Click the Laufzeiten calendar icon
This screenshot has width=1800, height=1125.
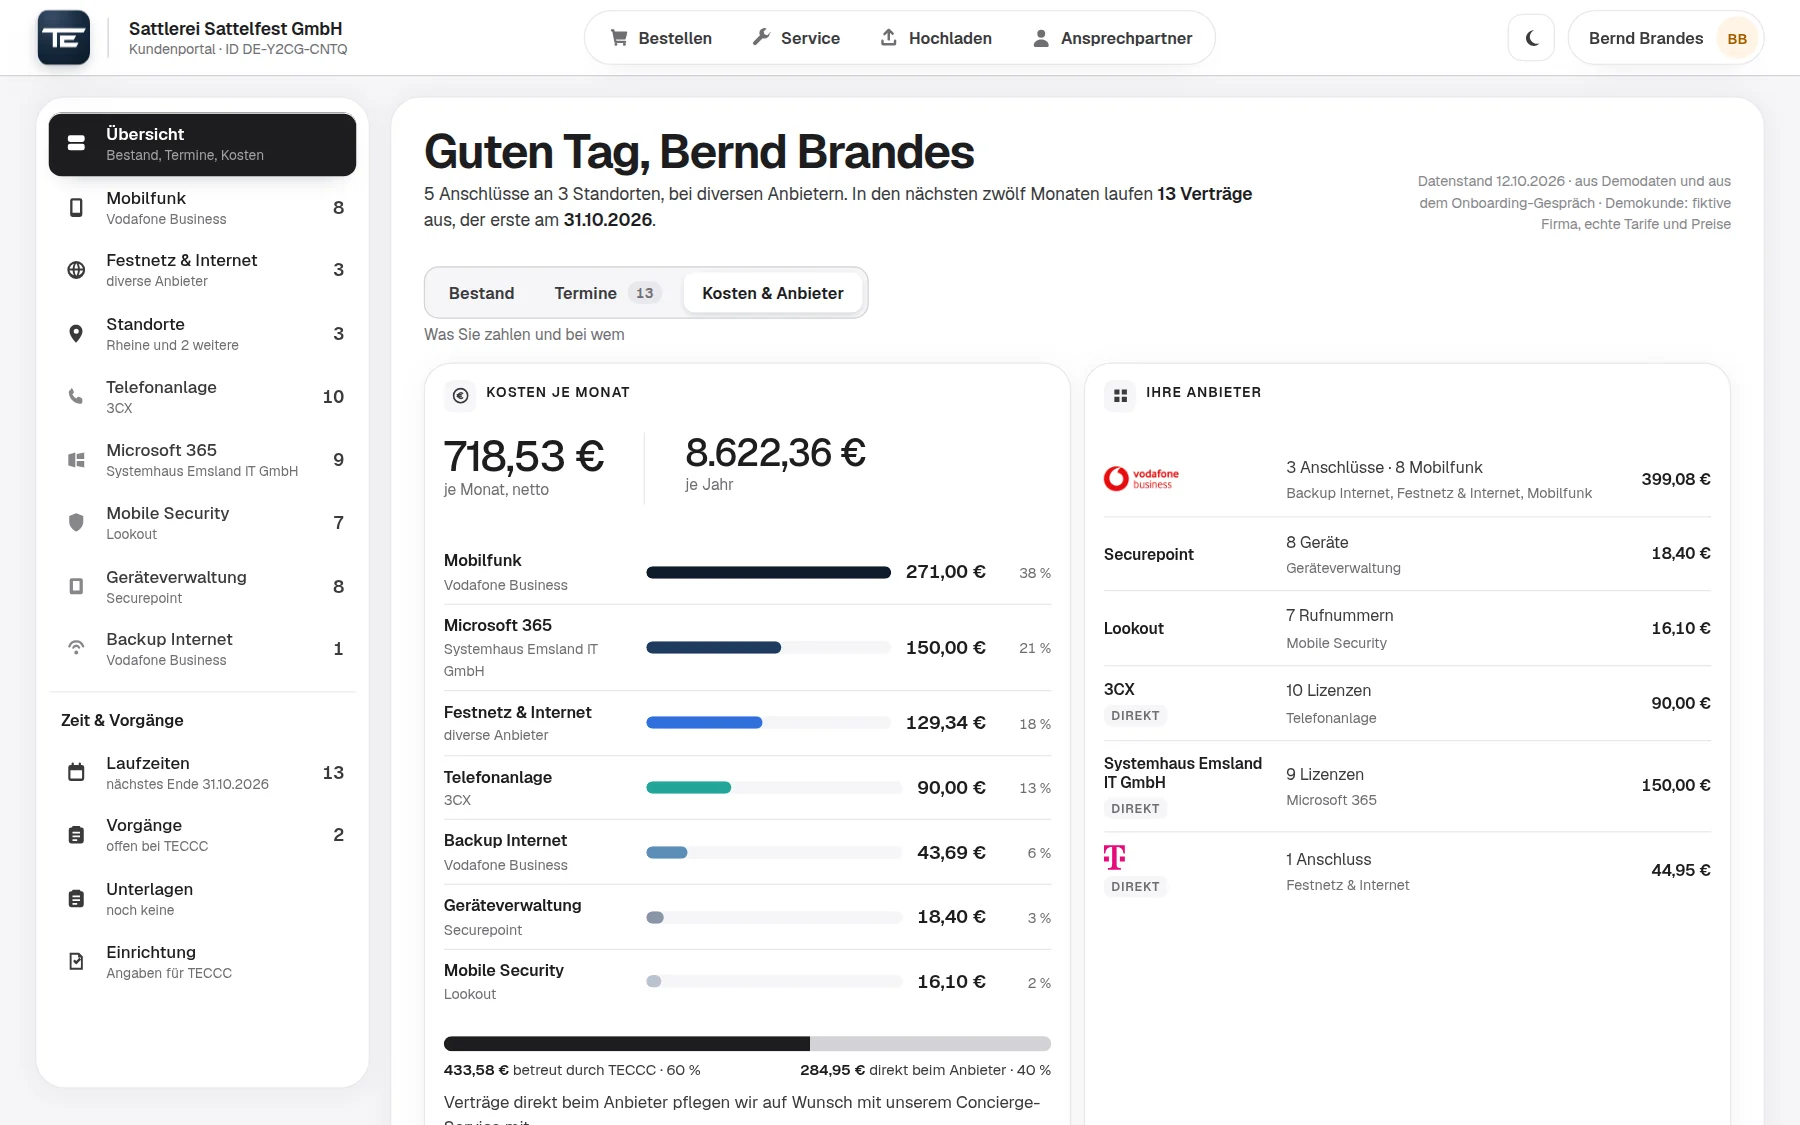[x=76, y=772]
